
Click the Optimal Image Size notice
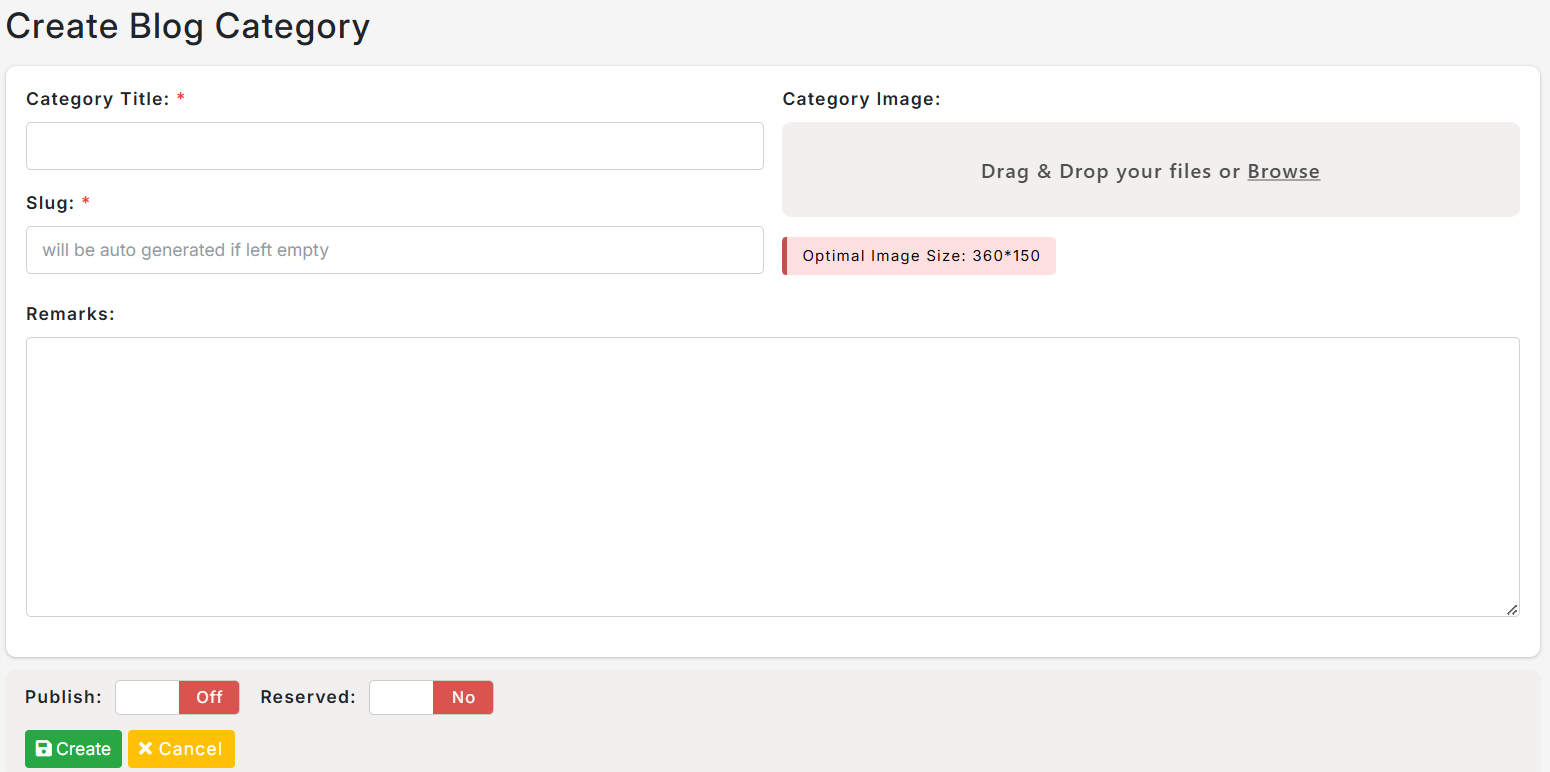click(x=919, y=256)
